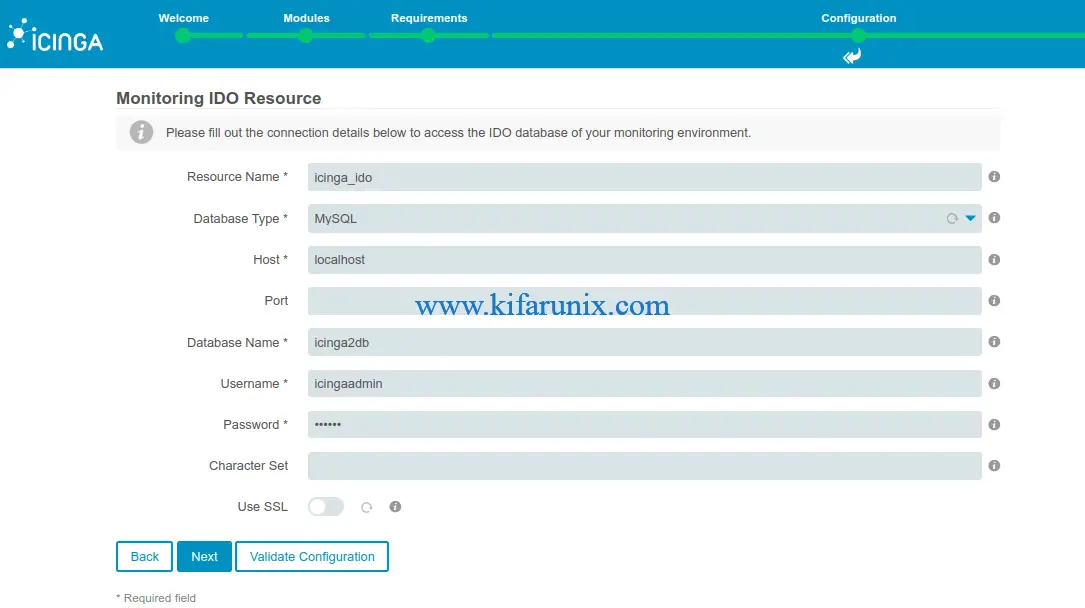Viewport: 1085px width, 608px height.
Task: Click the Use SSL label
Action: 262,507
